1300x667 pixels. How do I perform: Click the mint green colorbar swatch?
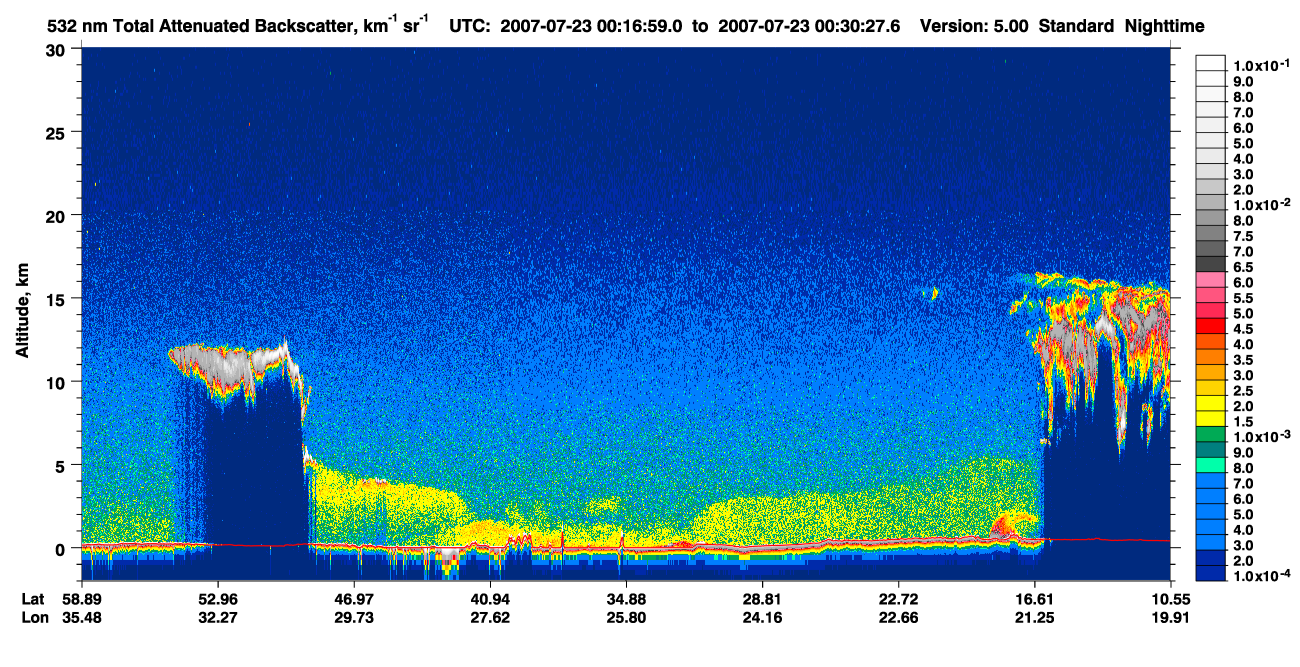coord(1211,464)
